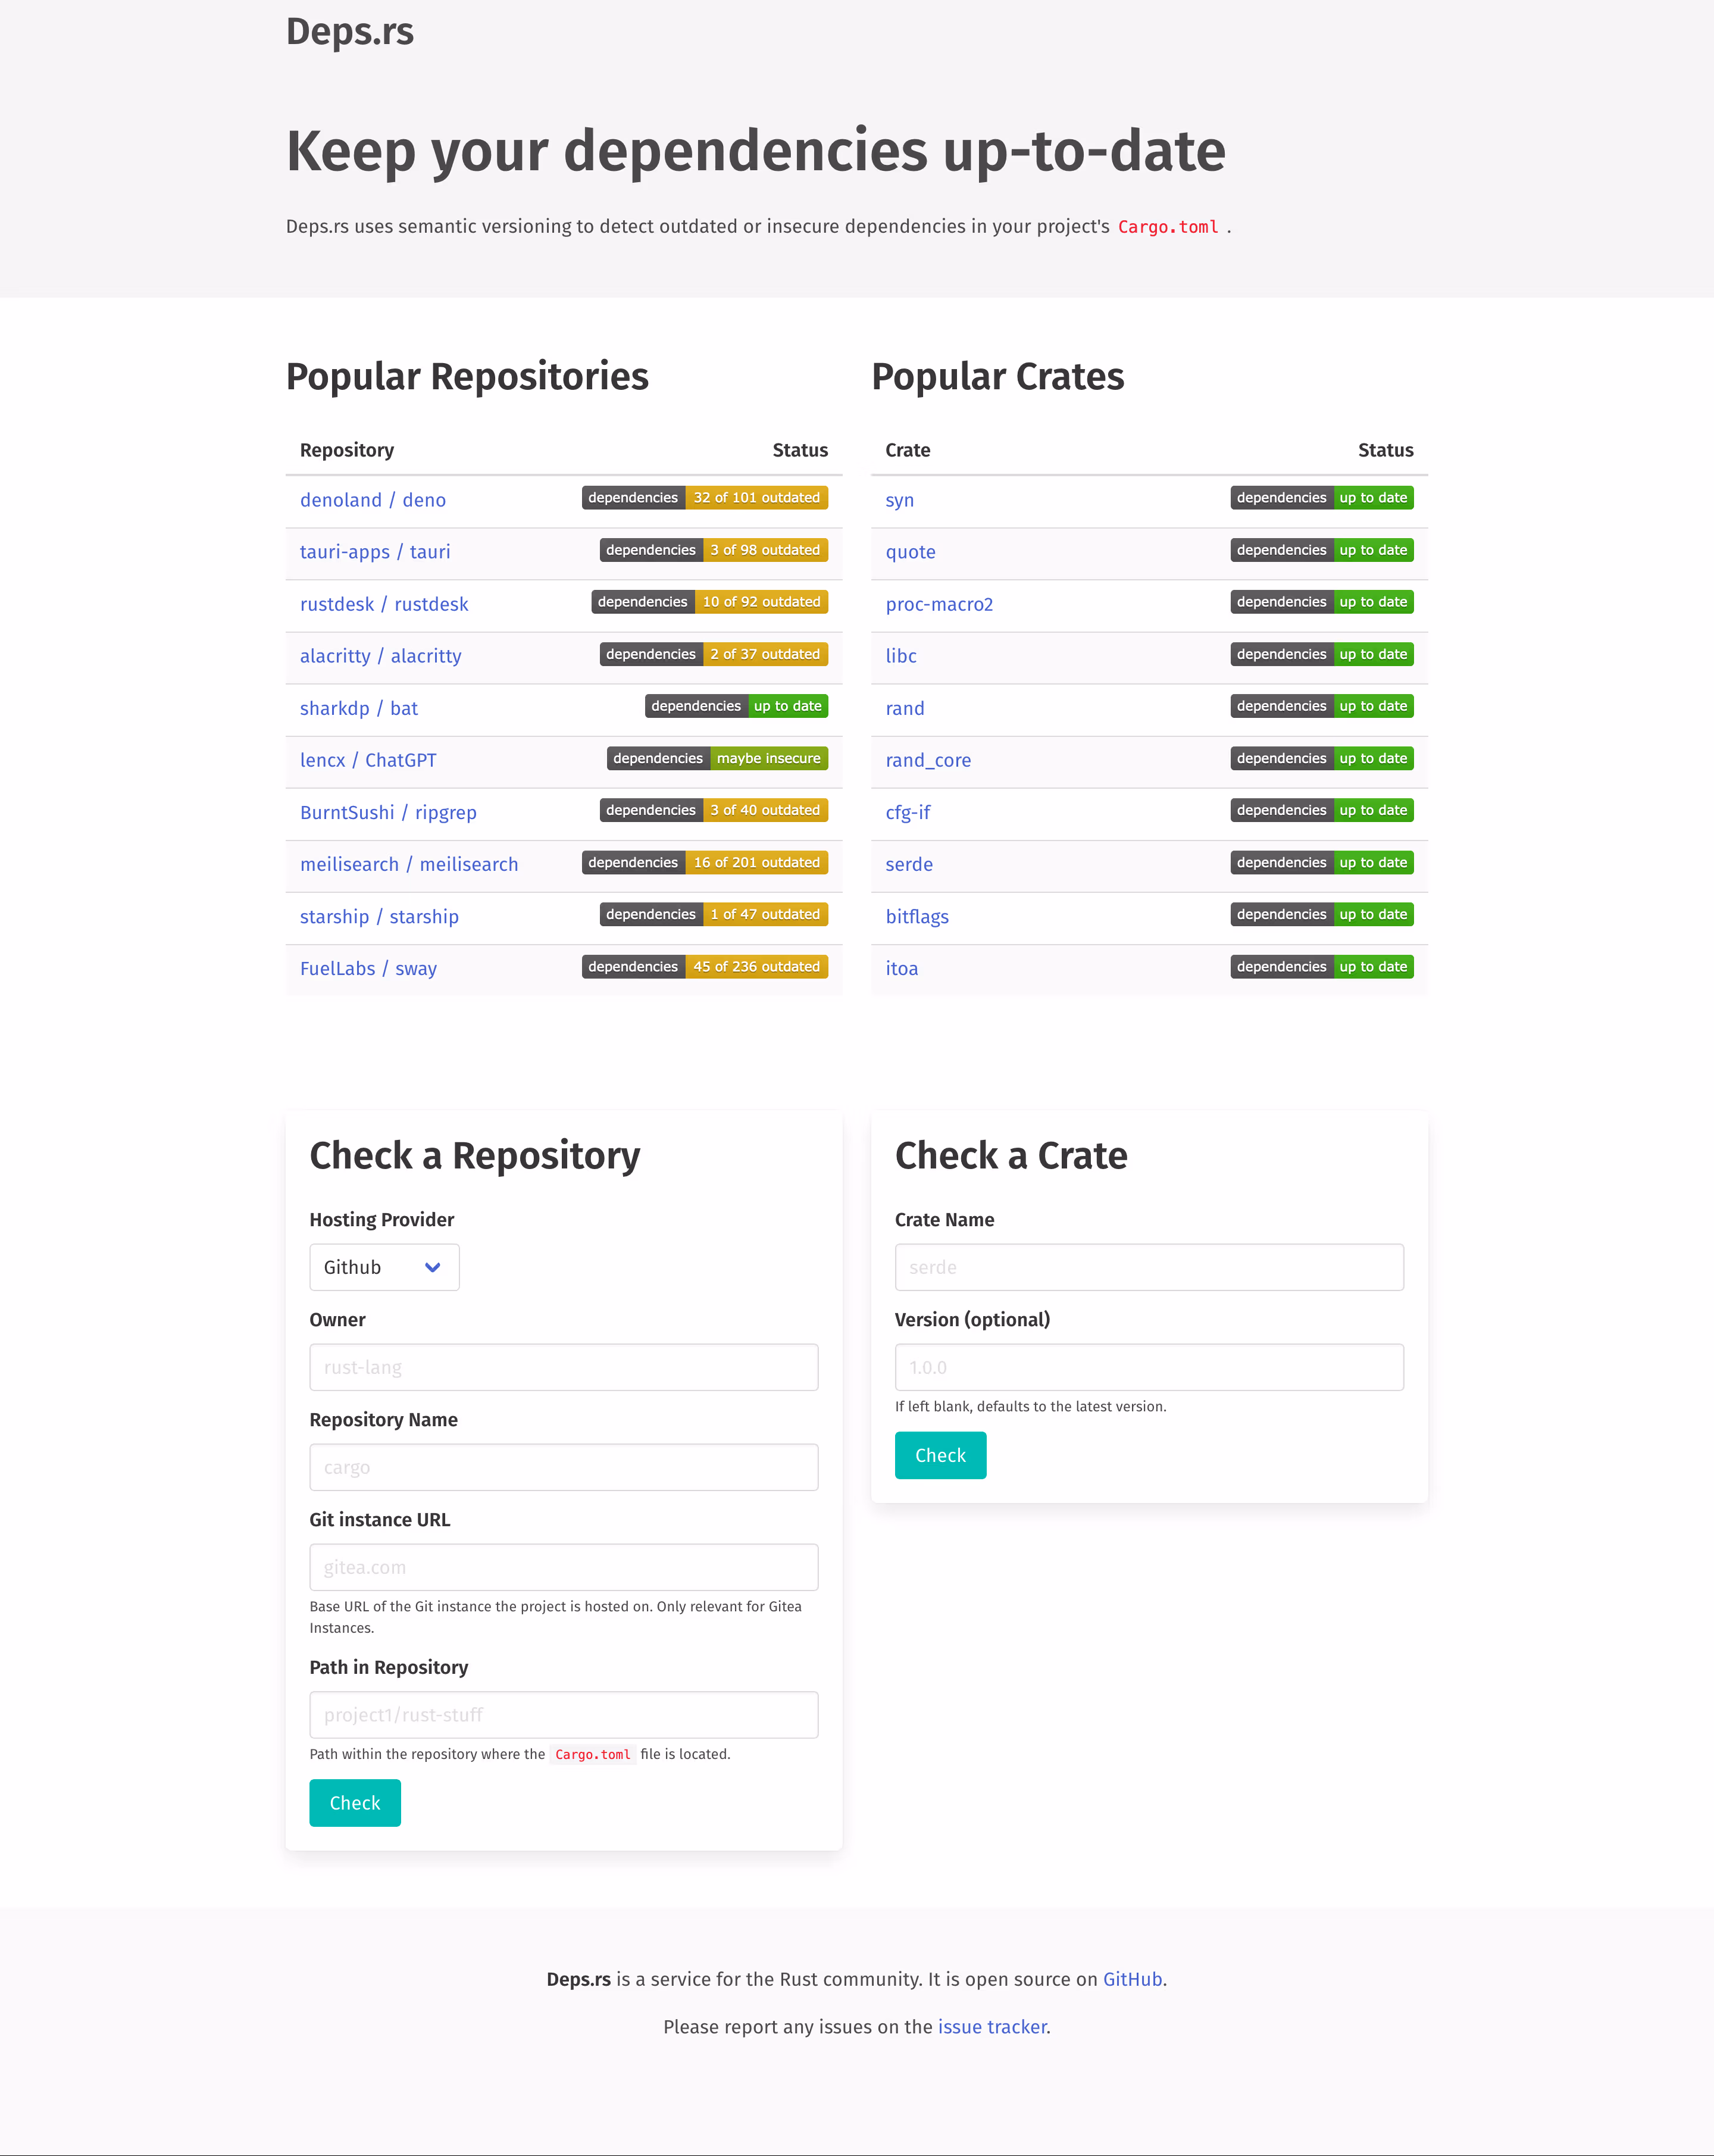1714x2156 pixels.
Task: Open the bitflags crate link
Action: pos(917,916)
